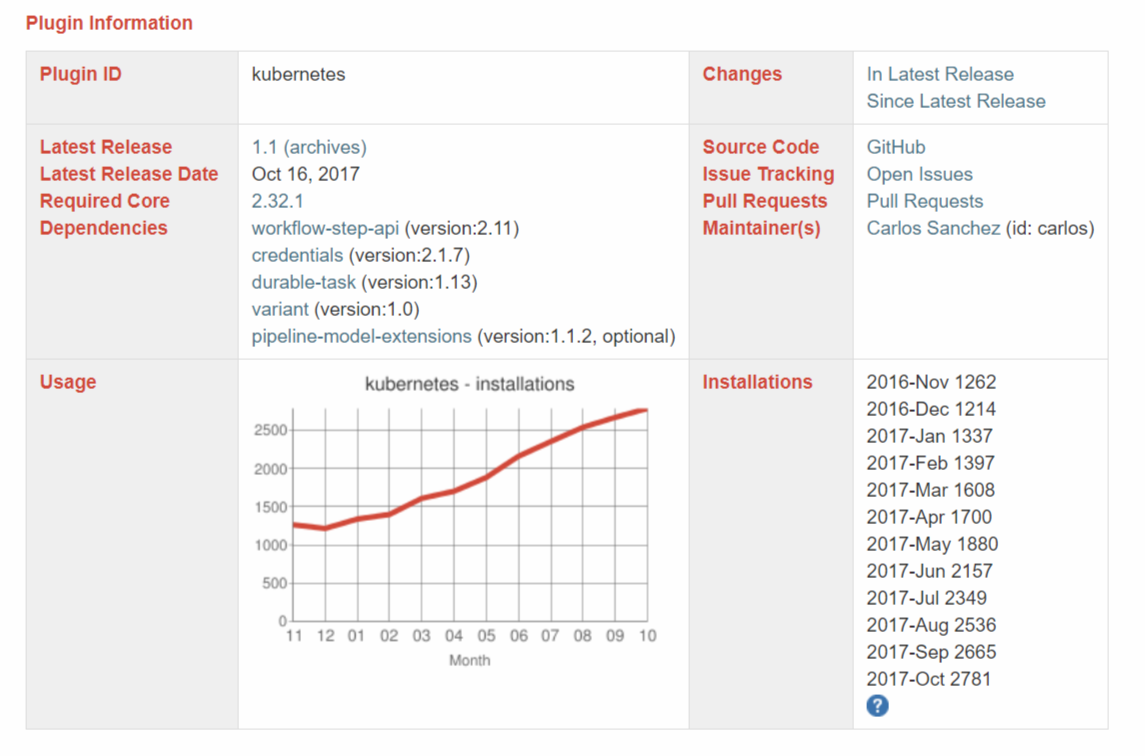Open the Since Latest Release link
Screen dimensions: 1145x756
(x=956, y=102)
